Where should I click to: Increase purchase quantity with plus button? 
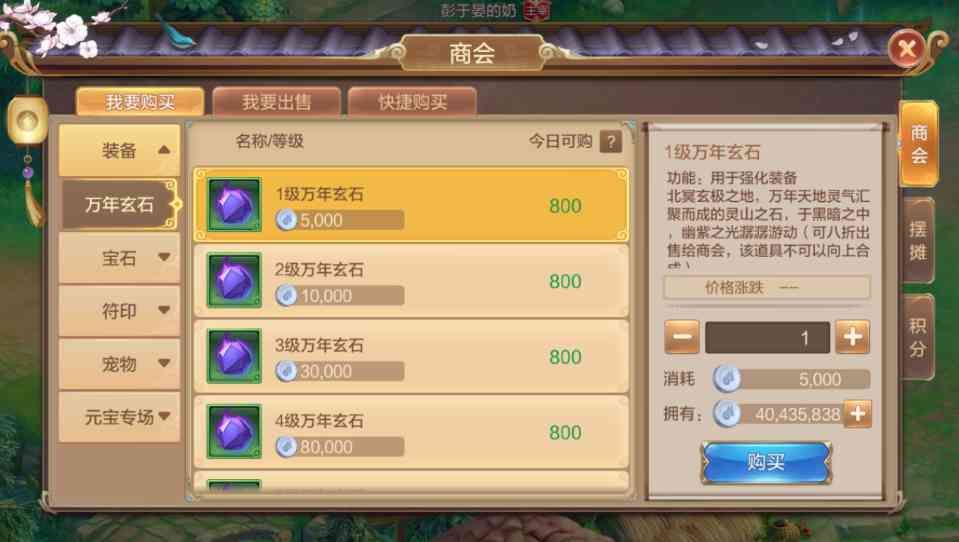[853, 336]
